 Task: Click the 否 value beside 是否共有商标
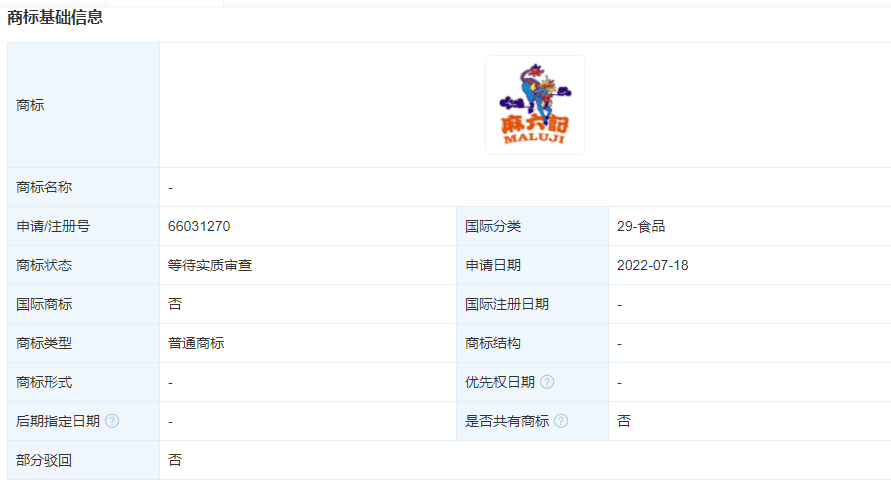pos(624,421)
